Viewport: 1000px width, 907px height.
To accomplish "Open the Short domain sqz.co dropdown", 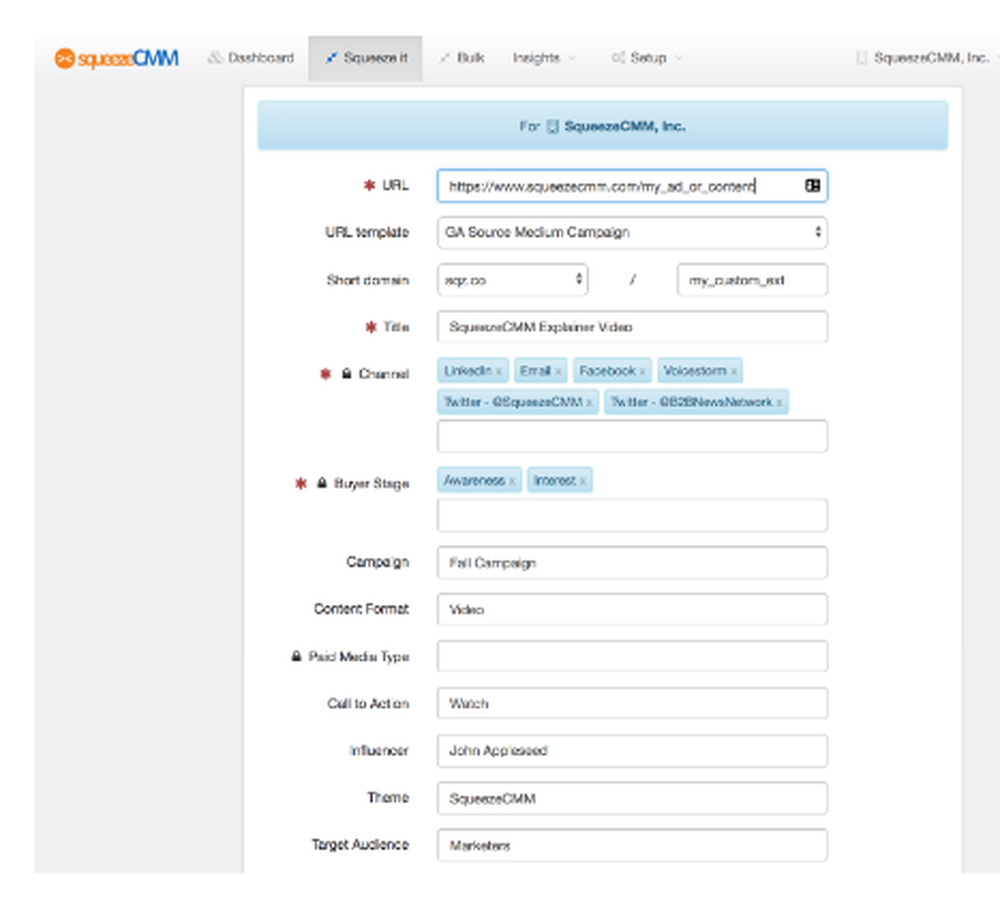I will click(x=513, y=280).
